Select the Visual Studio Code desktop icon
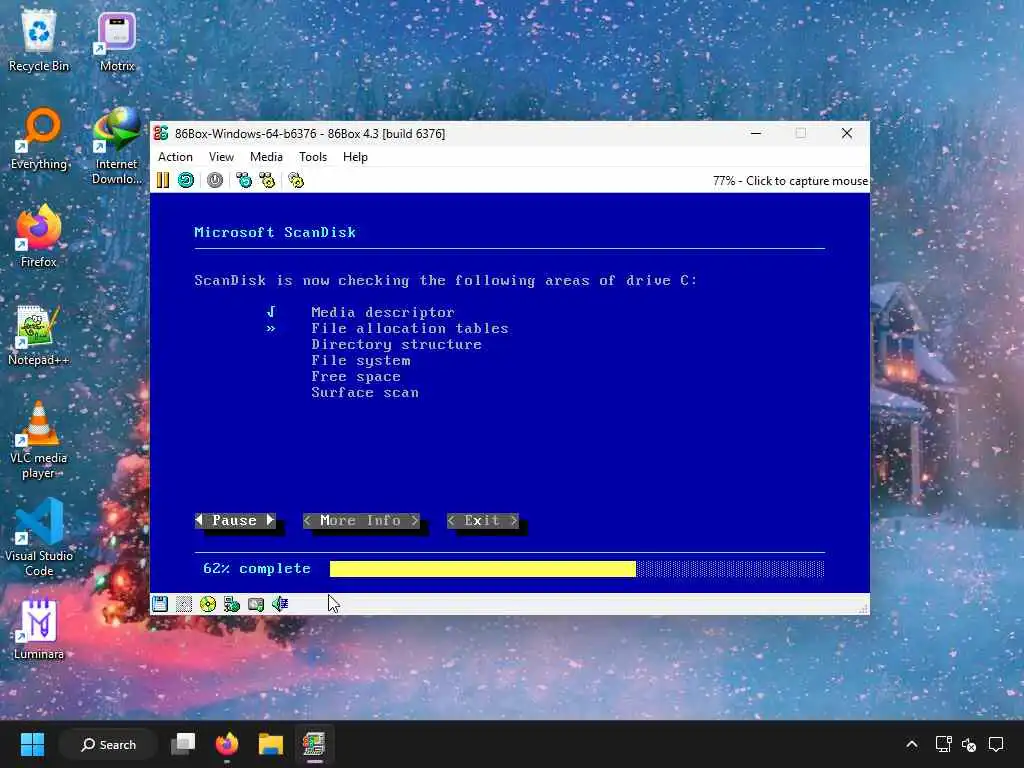 (39, 538)
